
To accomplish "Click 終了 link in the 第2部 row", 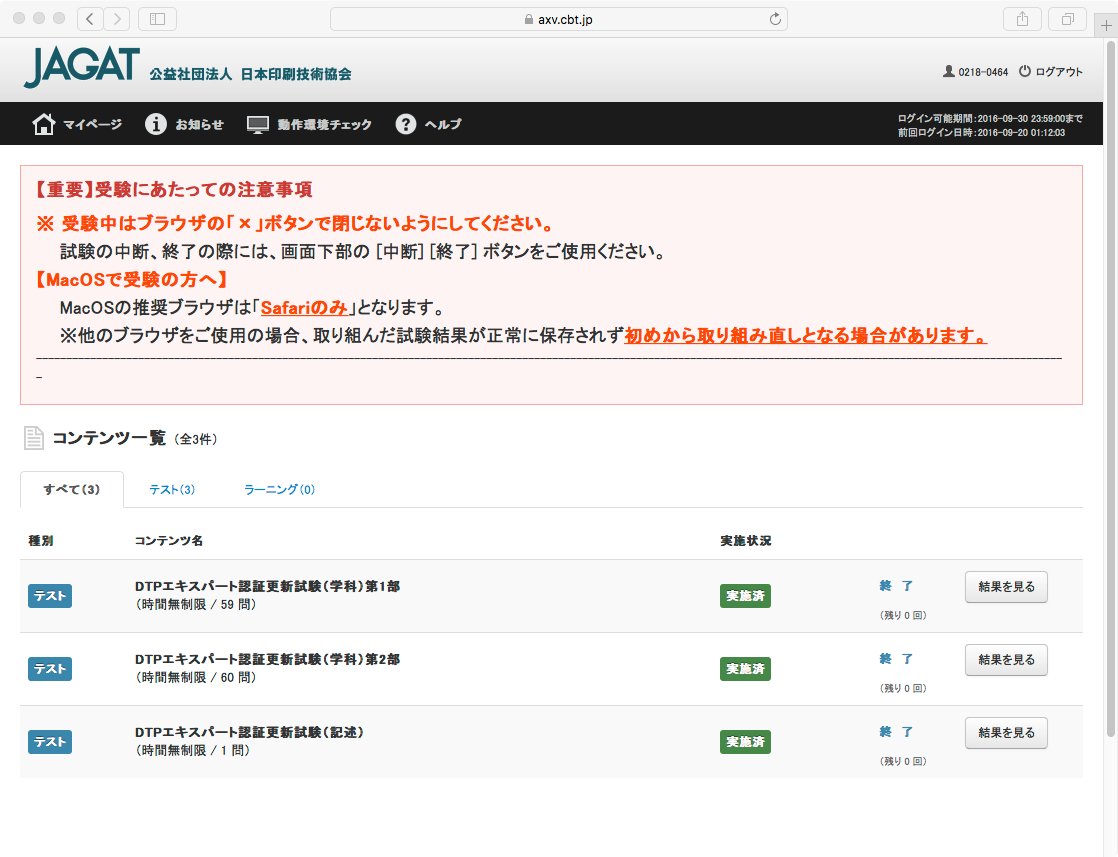I will click(x=896, y=659).
